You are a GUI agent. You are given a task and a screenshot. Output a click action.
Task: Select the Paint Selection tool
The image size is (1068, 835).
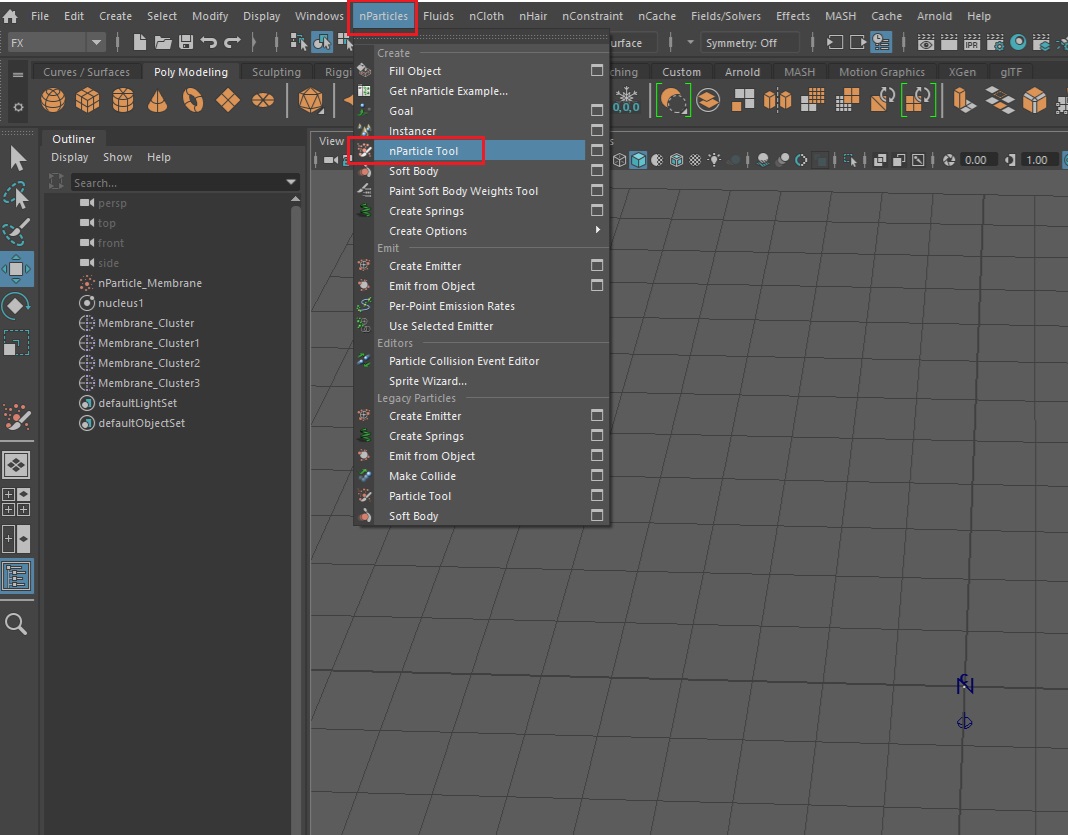(x=17, y=232)
